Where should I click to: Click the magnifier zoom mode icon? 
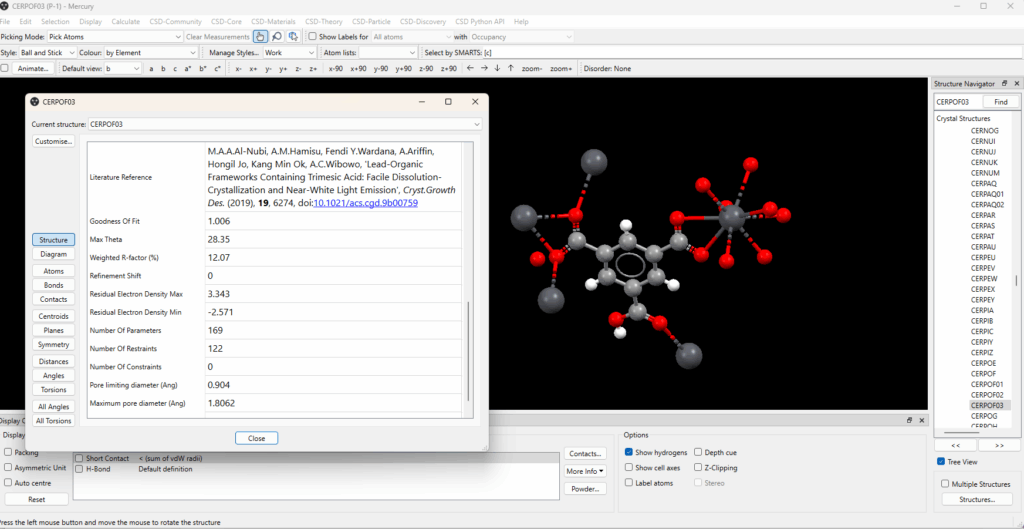[277, 36]
